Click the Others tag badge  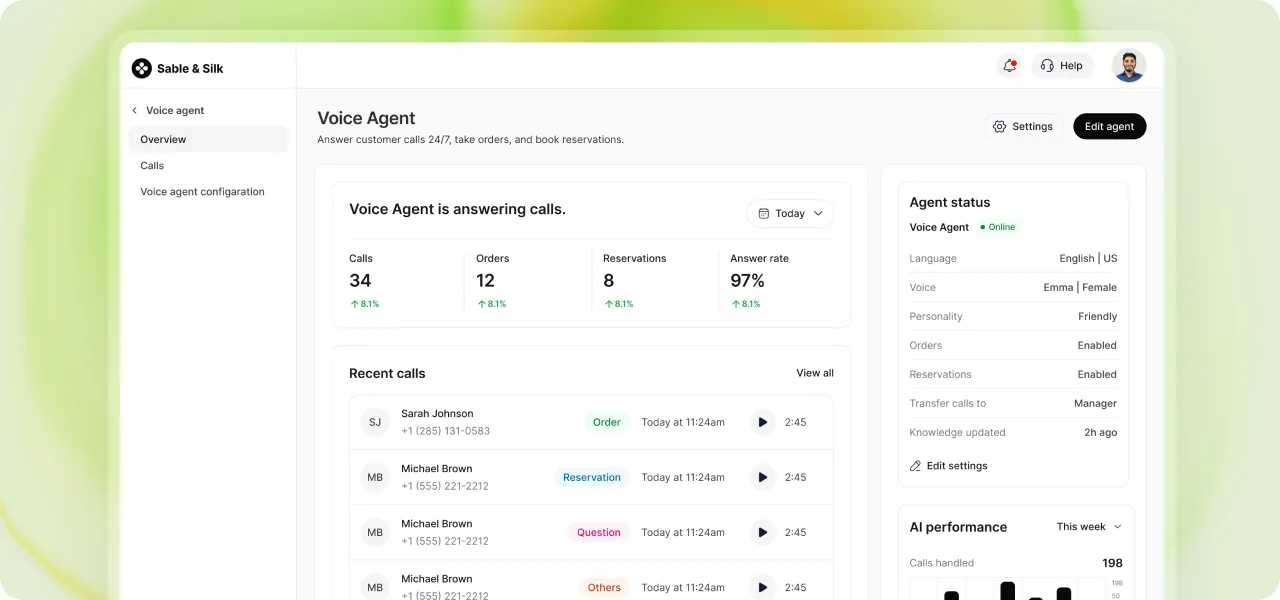tap(604, 587)
